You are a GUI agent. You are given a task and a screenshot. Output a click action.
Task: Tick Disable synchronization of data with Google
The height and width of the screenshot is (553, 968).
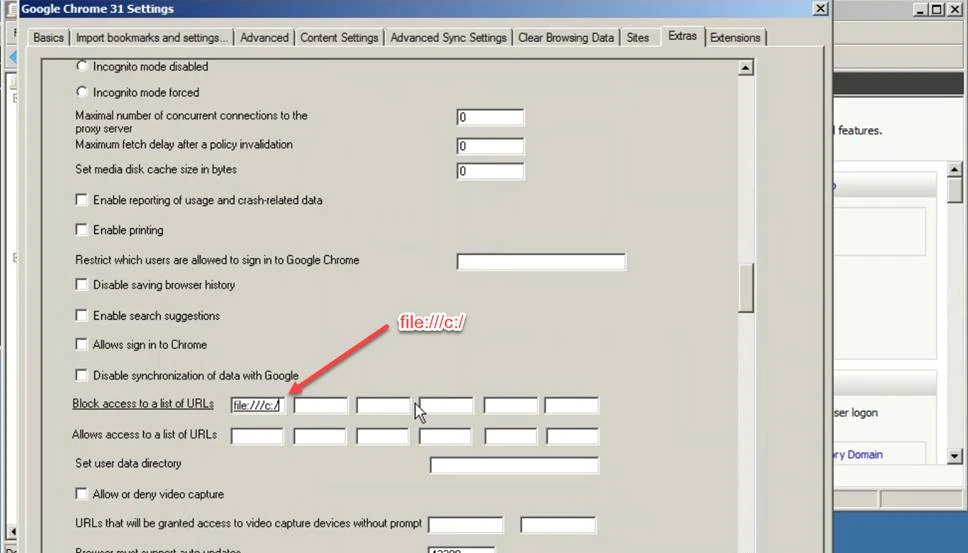[82, 376]
